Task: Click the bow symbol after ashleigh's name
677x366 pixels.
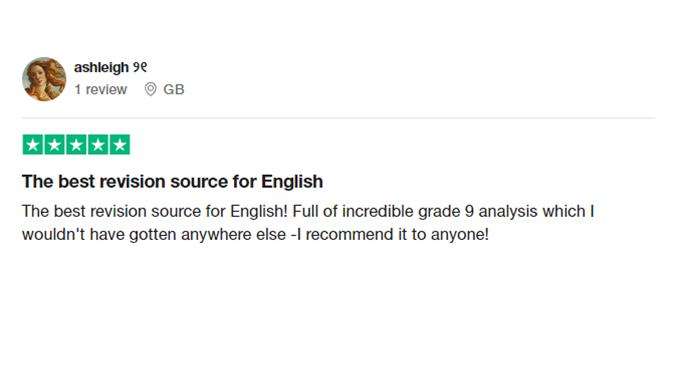Action: point(140,68)
